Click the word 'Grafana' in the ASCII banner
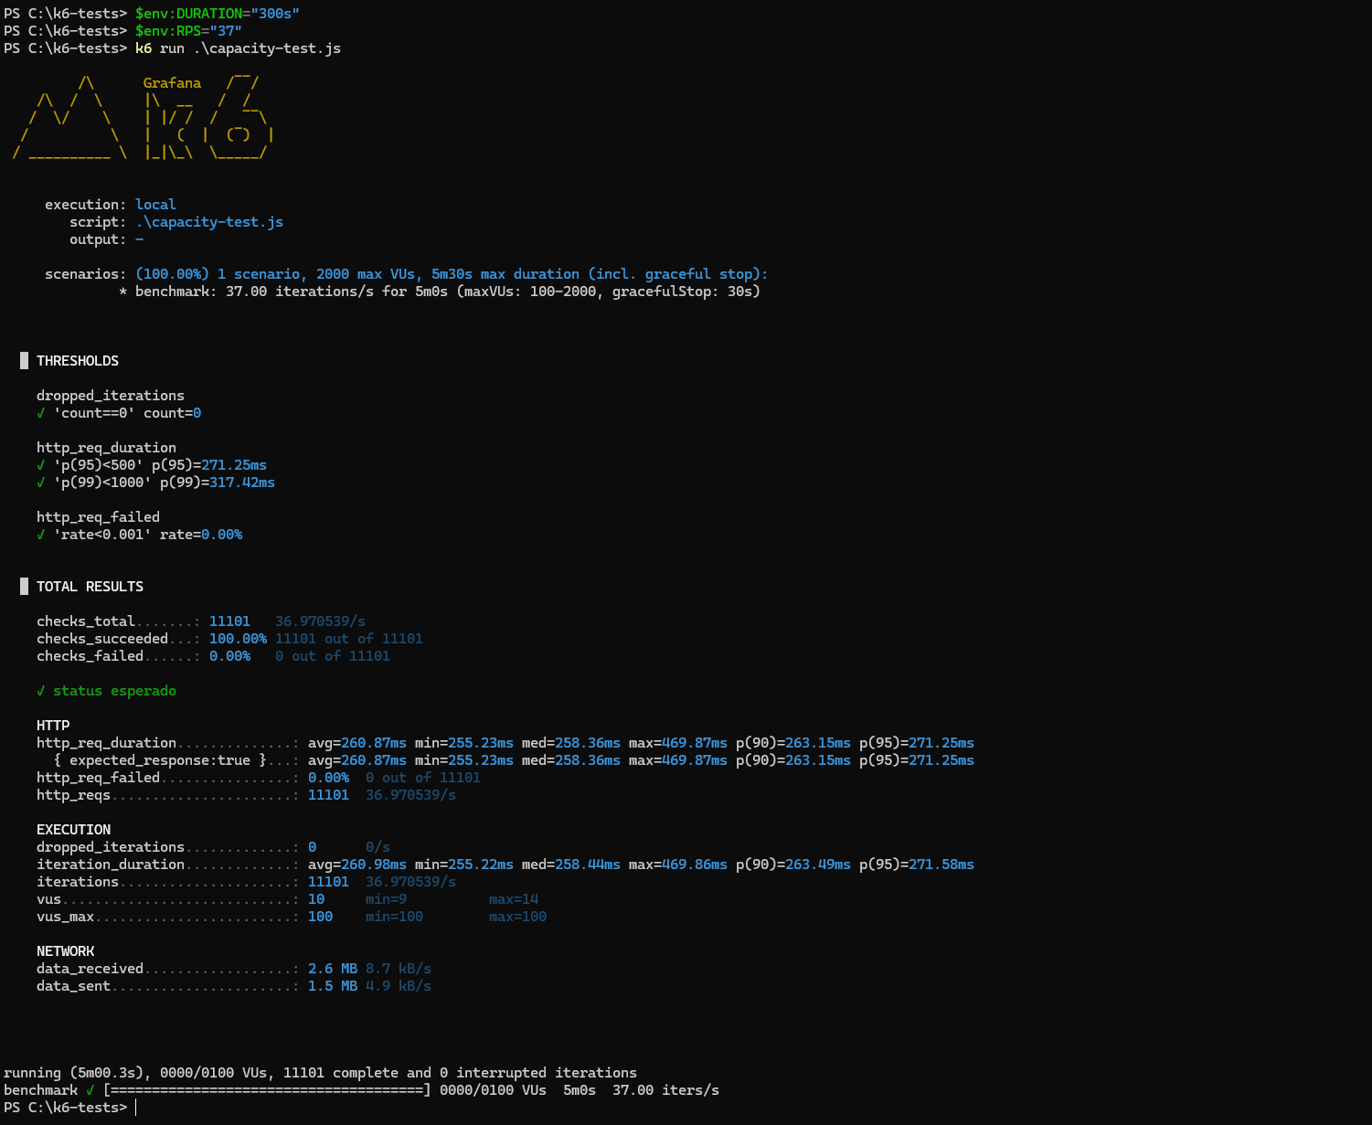The height and width of the screenshot is (1125, 1372). point(172,83)
